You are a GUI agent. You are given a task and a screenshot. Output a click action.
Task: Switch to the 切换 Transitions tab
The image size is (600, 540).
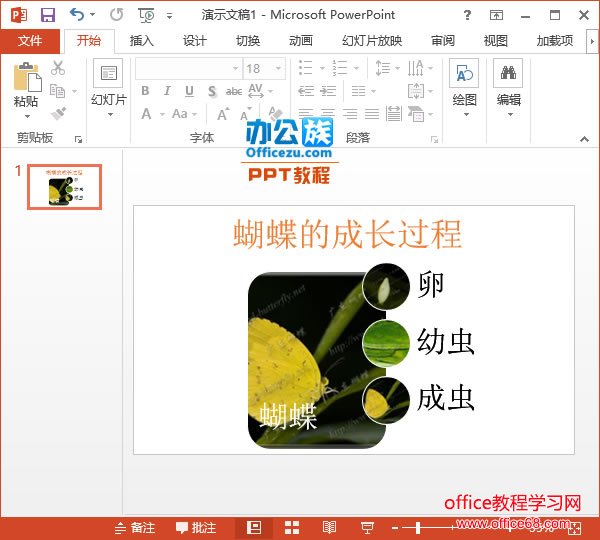[x=248, y=41]
